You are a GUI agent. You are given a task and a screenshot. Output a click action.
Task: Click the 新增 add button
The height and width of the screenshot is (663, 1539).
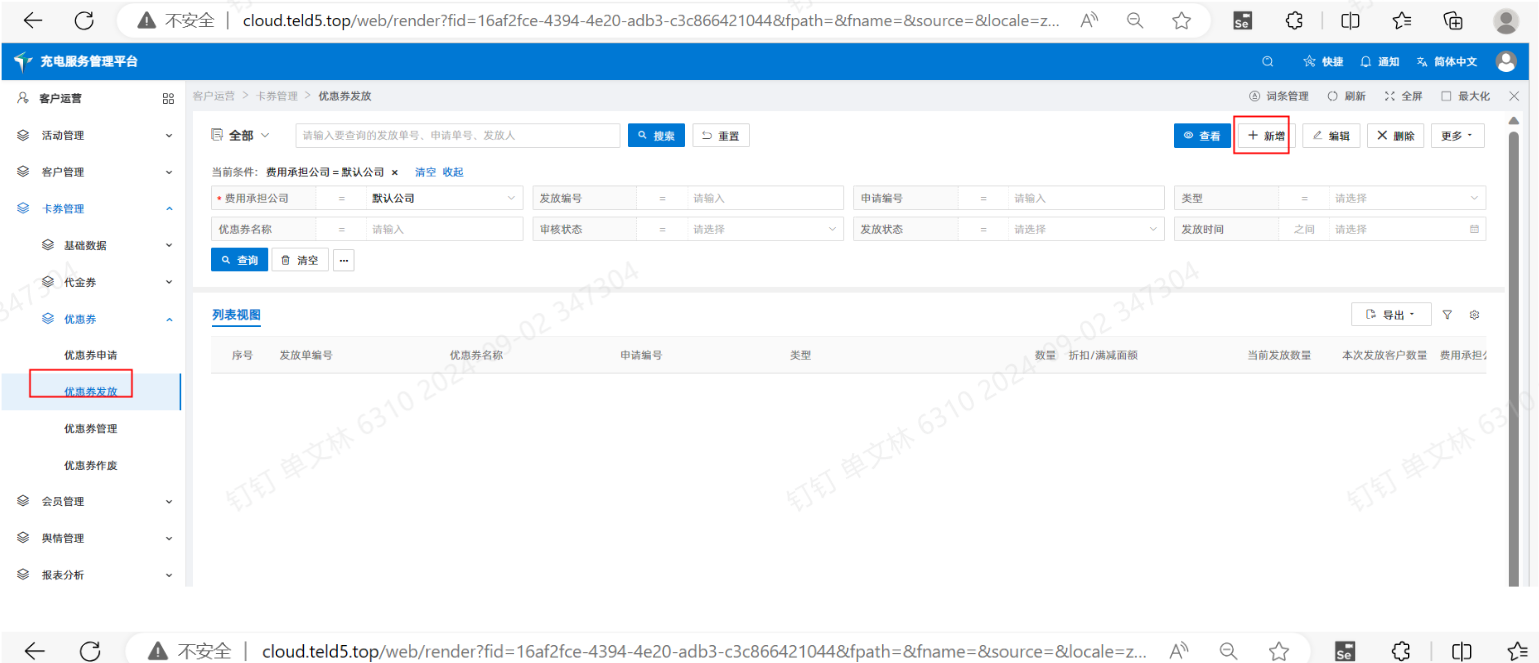[x=1265, y=136]
